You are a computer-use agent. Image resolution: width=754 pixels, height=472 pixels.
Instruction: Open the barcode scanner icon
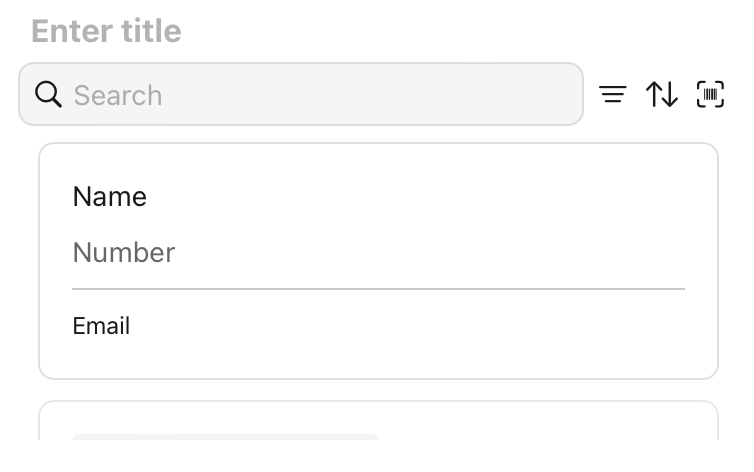coord(710,95)
